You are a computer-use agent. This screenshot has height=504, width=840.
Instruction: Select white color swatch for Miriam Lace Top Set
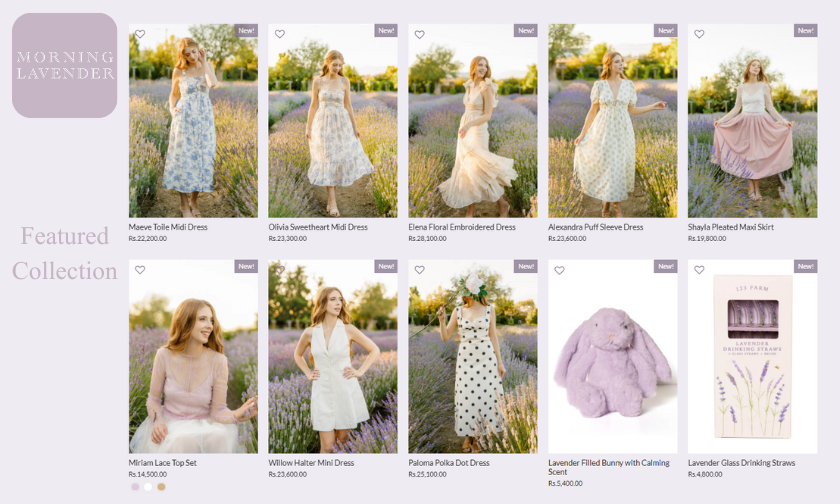(148, 487)
